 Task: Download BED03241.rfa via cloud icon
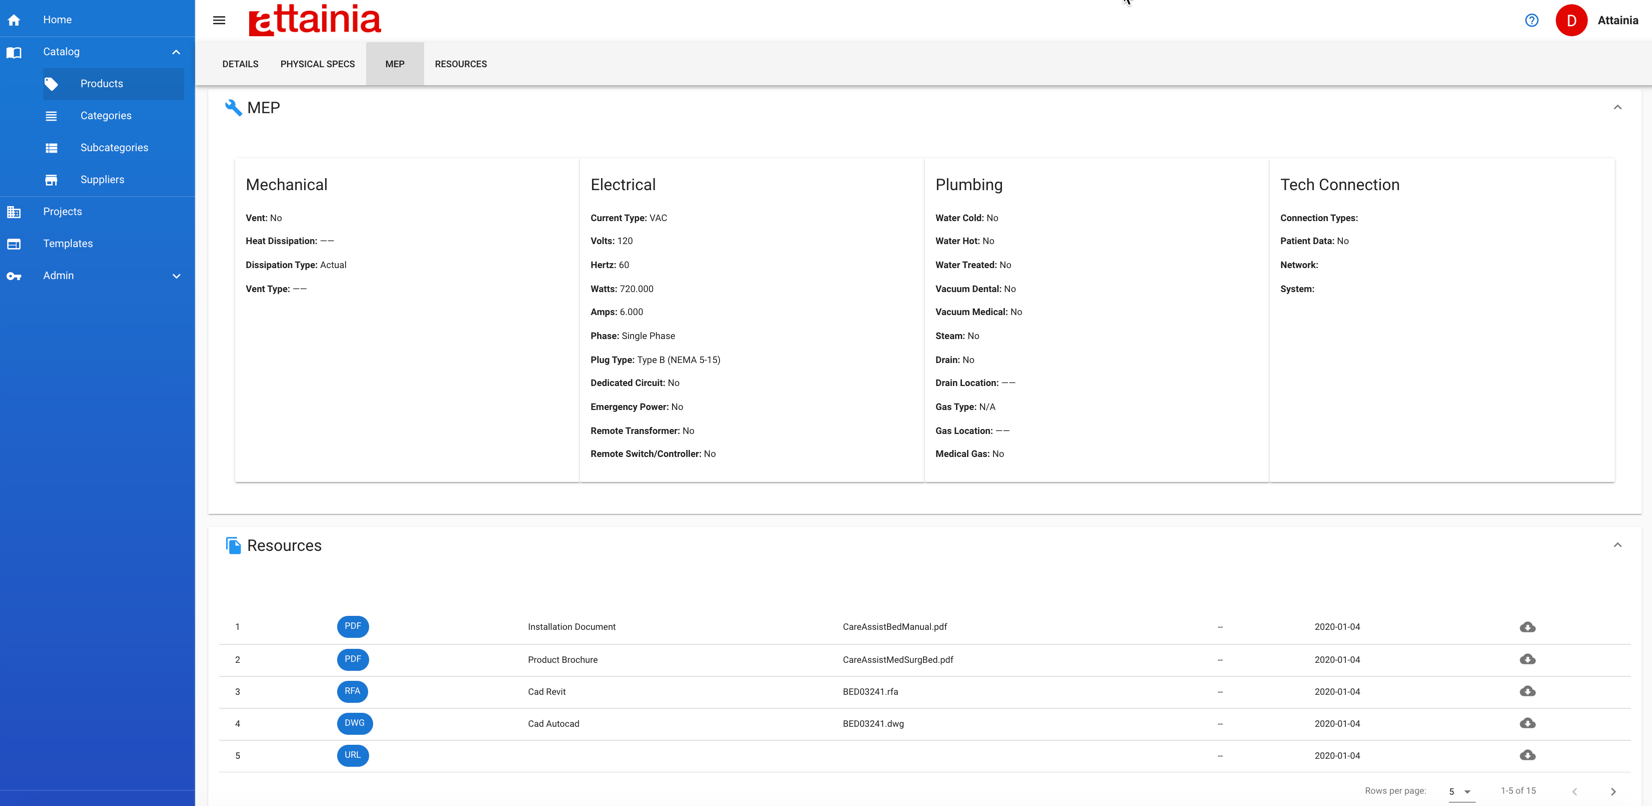tap(1527, 691)
